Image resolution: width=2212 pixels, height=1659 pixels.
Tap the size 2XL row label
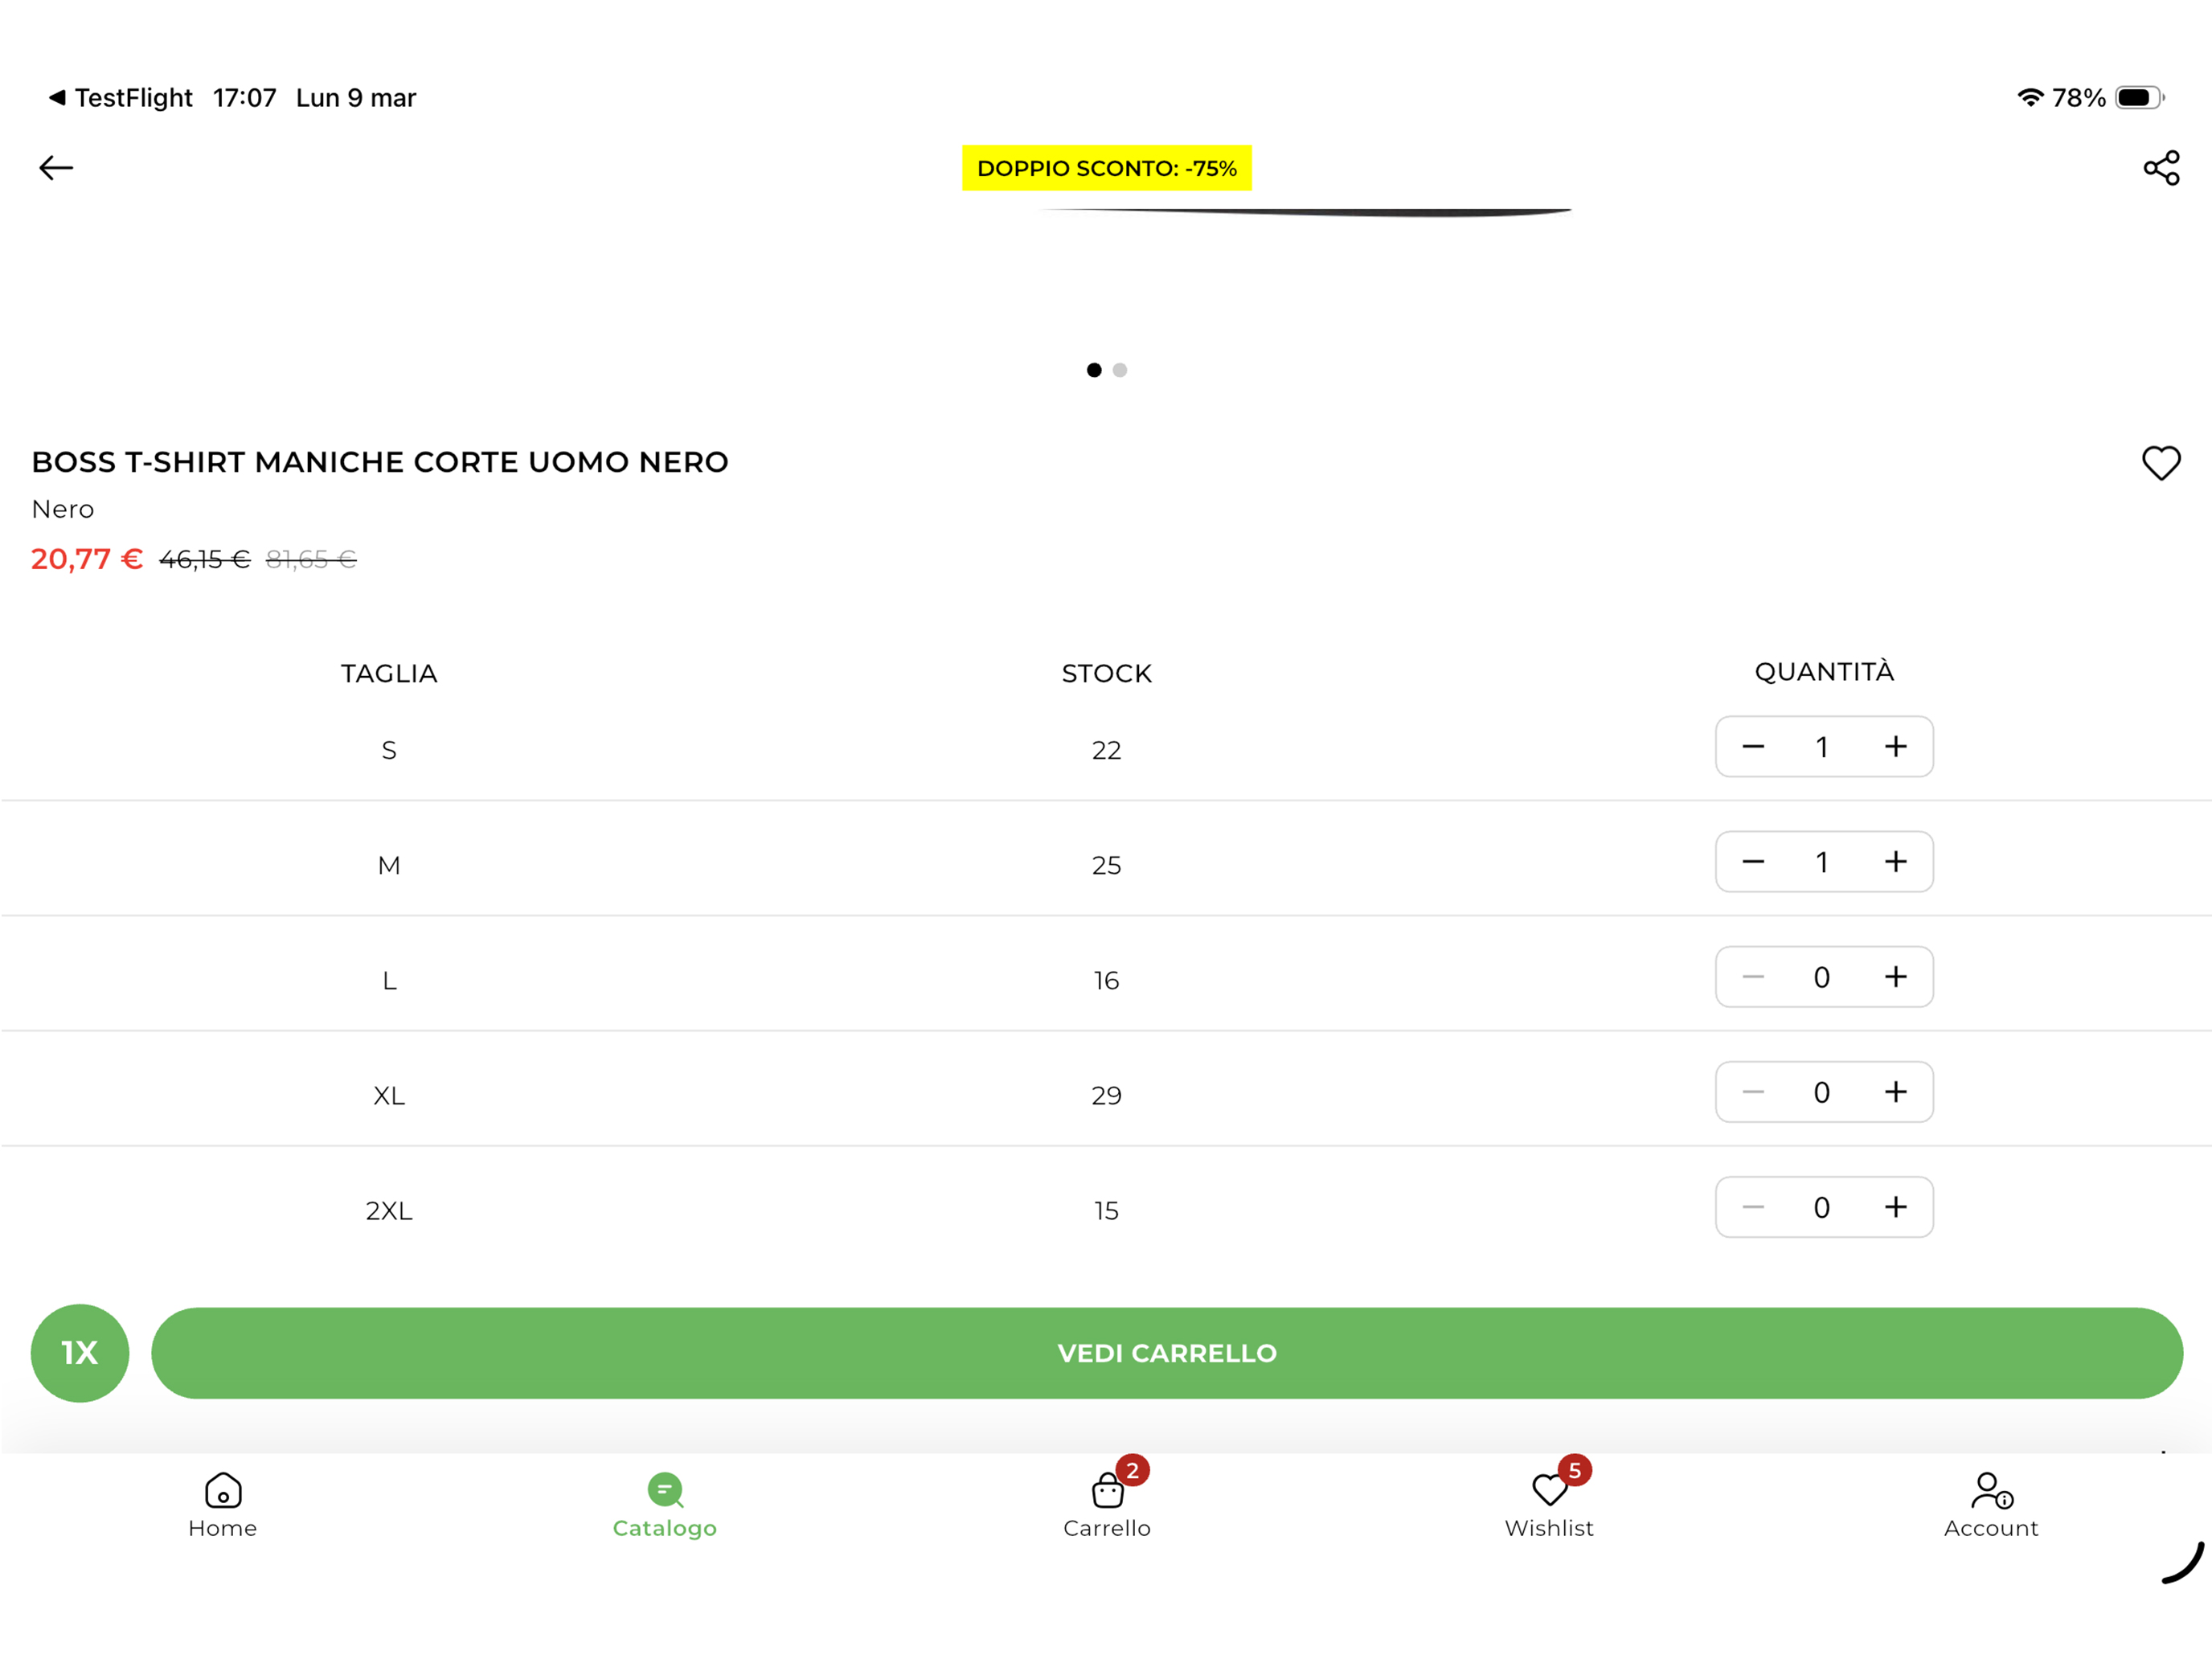click(389, 1210)
